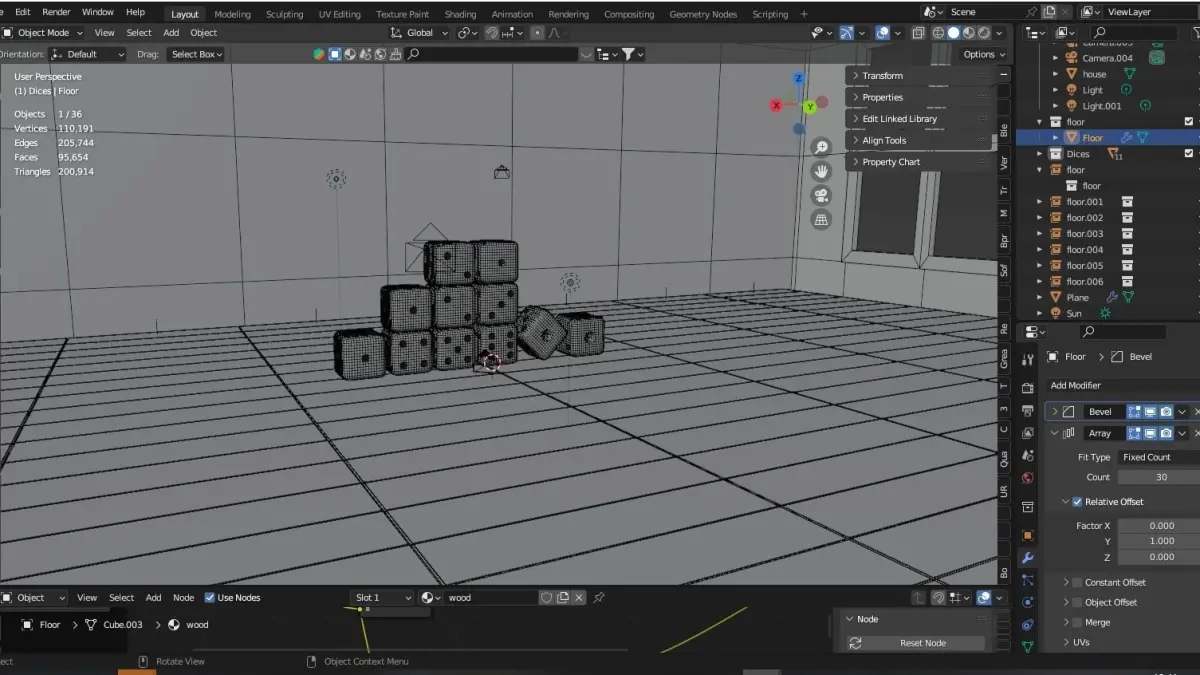
Task: Uncheck the Dices collection checkbox in outliner
Action: click(1189, 154)
